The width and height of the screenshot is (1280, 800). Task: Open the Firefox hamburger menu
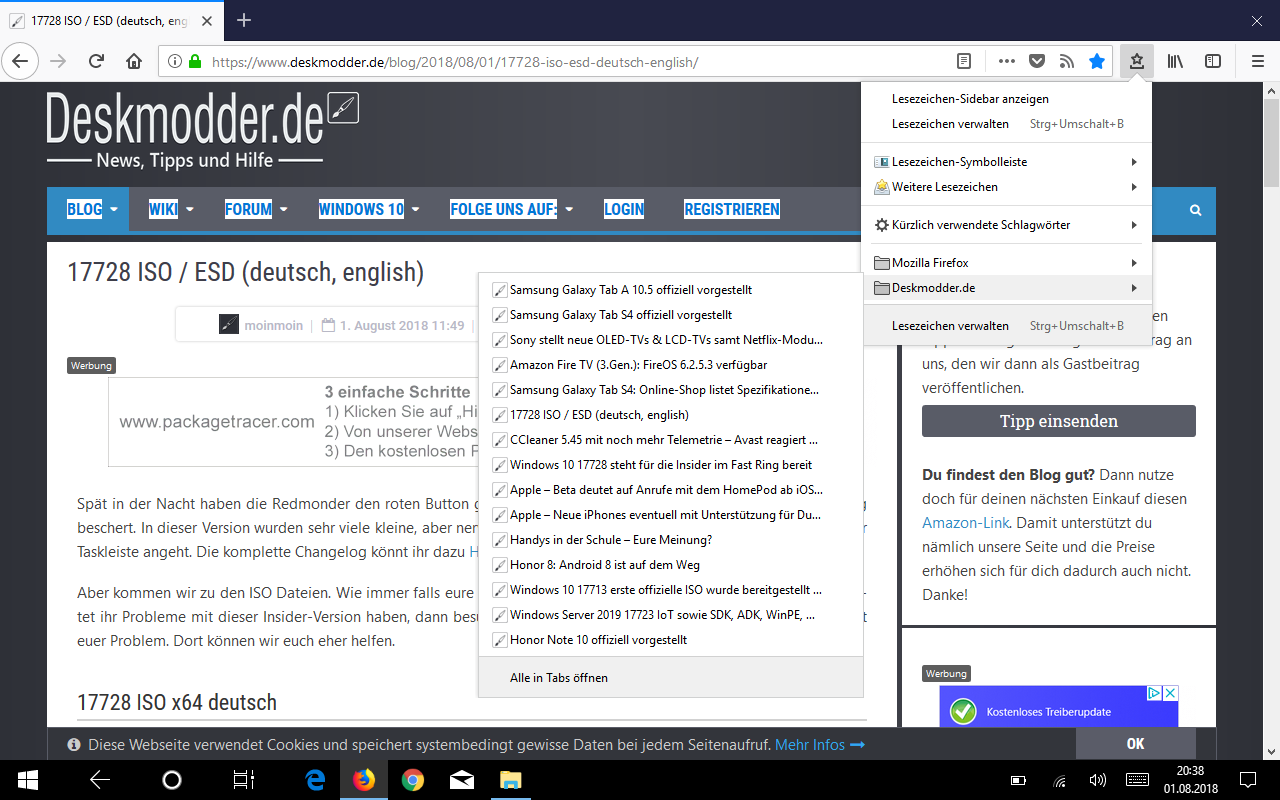click(x=1258, y=61)
